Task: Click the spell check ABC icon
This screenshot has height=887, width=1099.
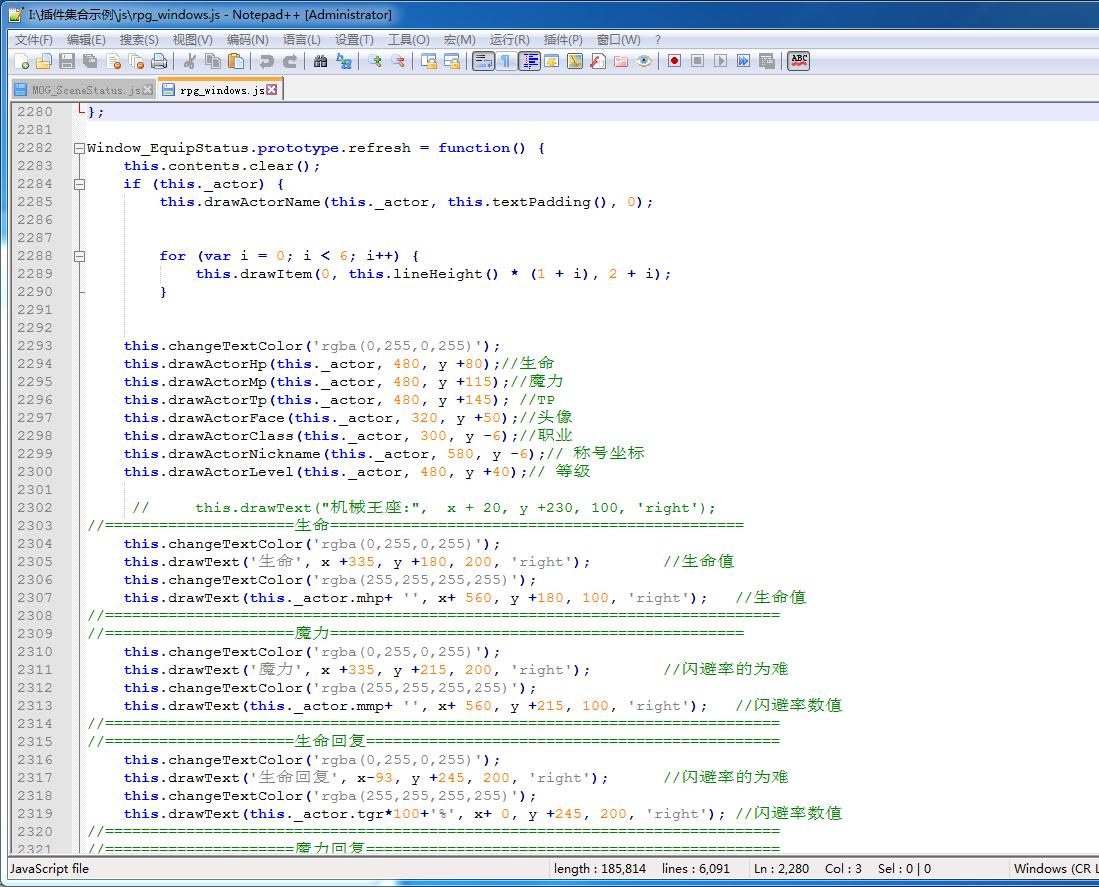Action: click(x=798, y=61)
